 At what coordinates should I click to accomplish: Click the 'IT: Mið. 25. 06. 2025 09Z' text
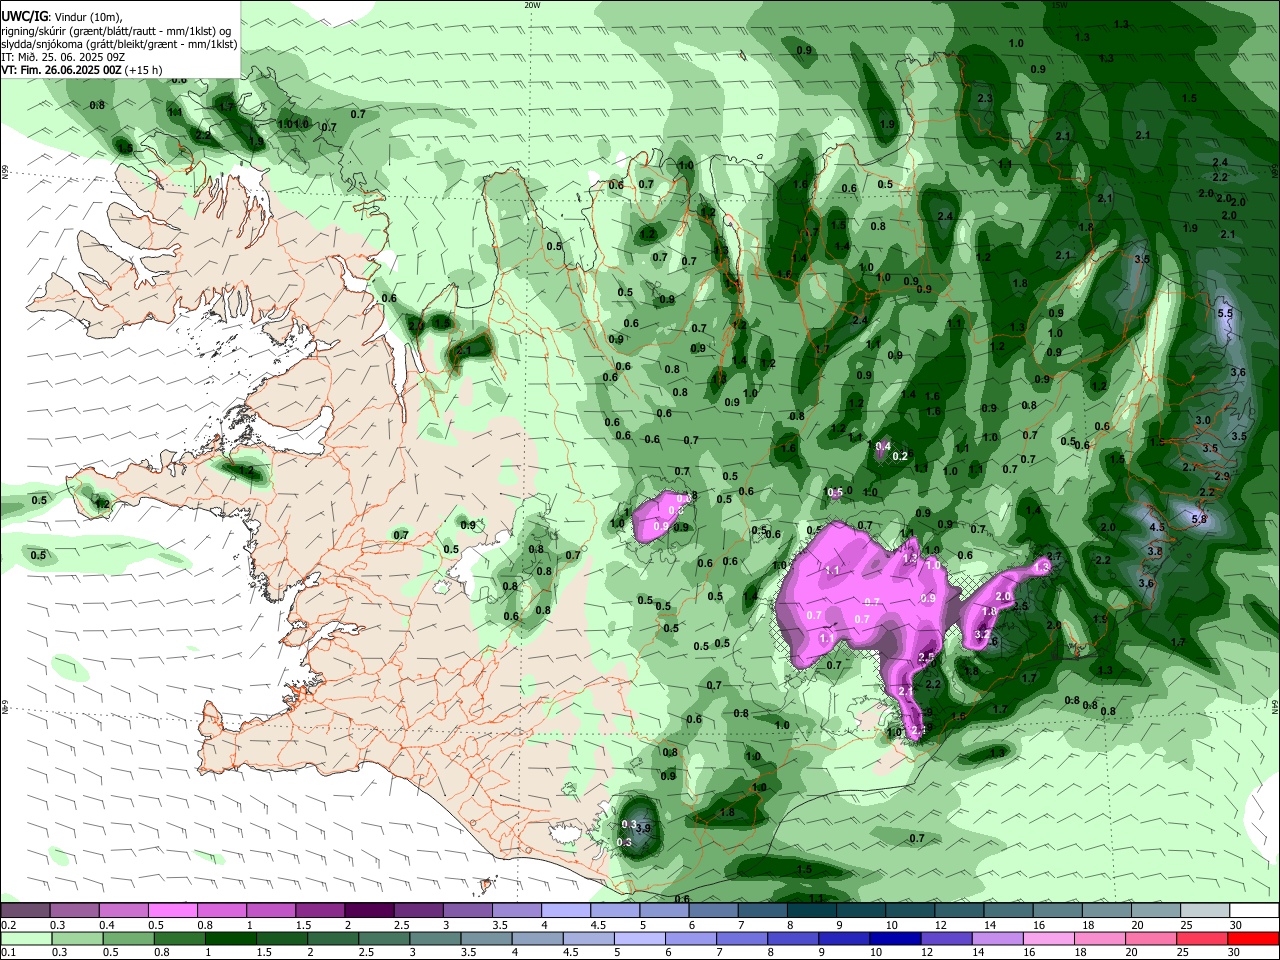click(x=61, y=57)
